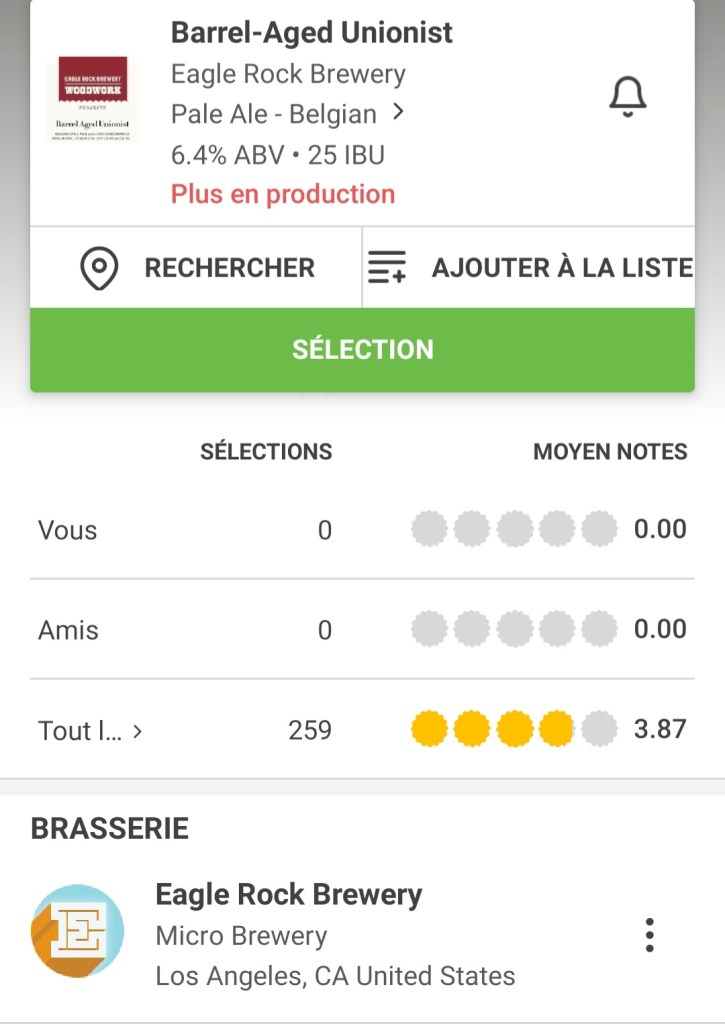Open the Eagle Rock Brewery name in Brasserie
725x1024 pixels.
(288, 894)
